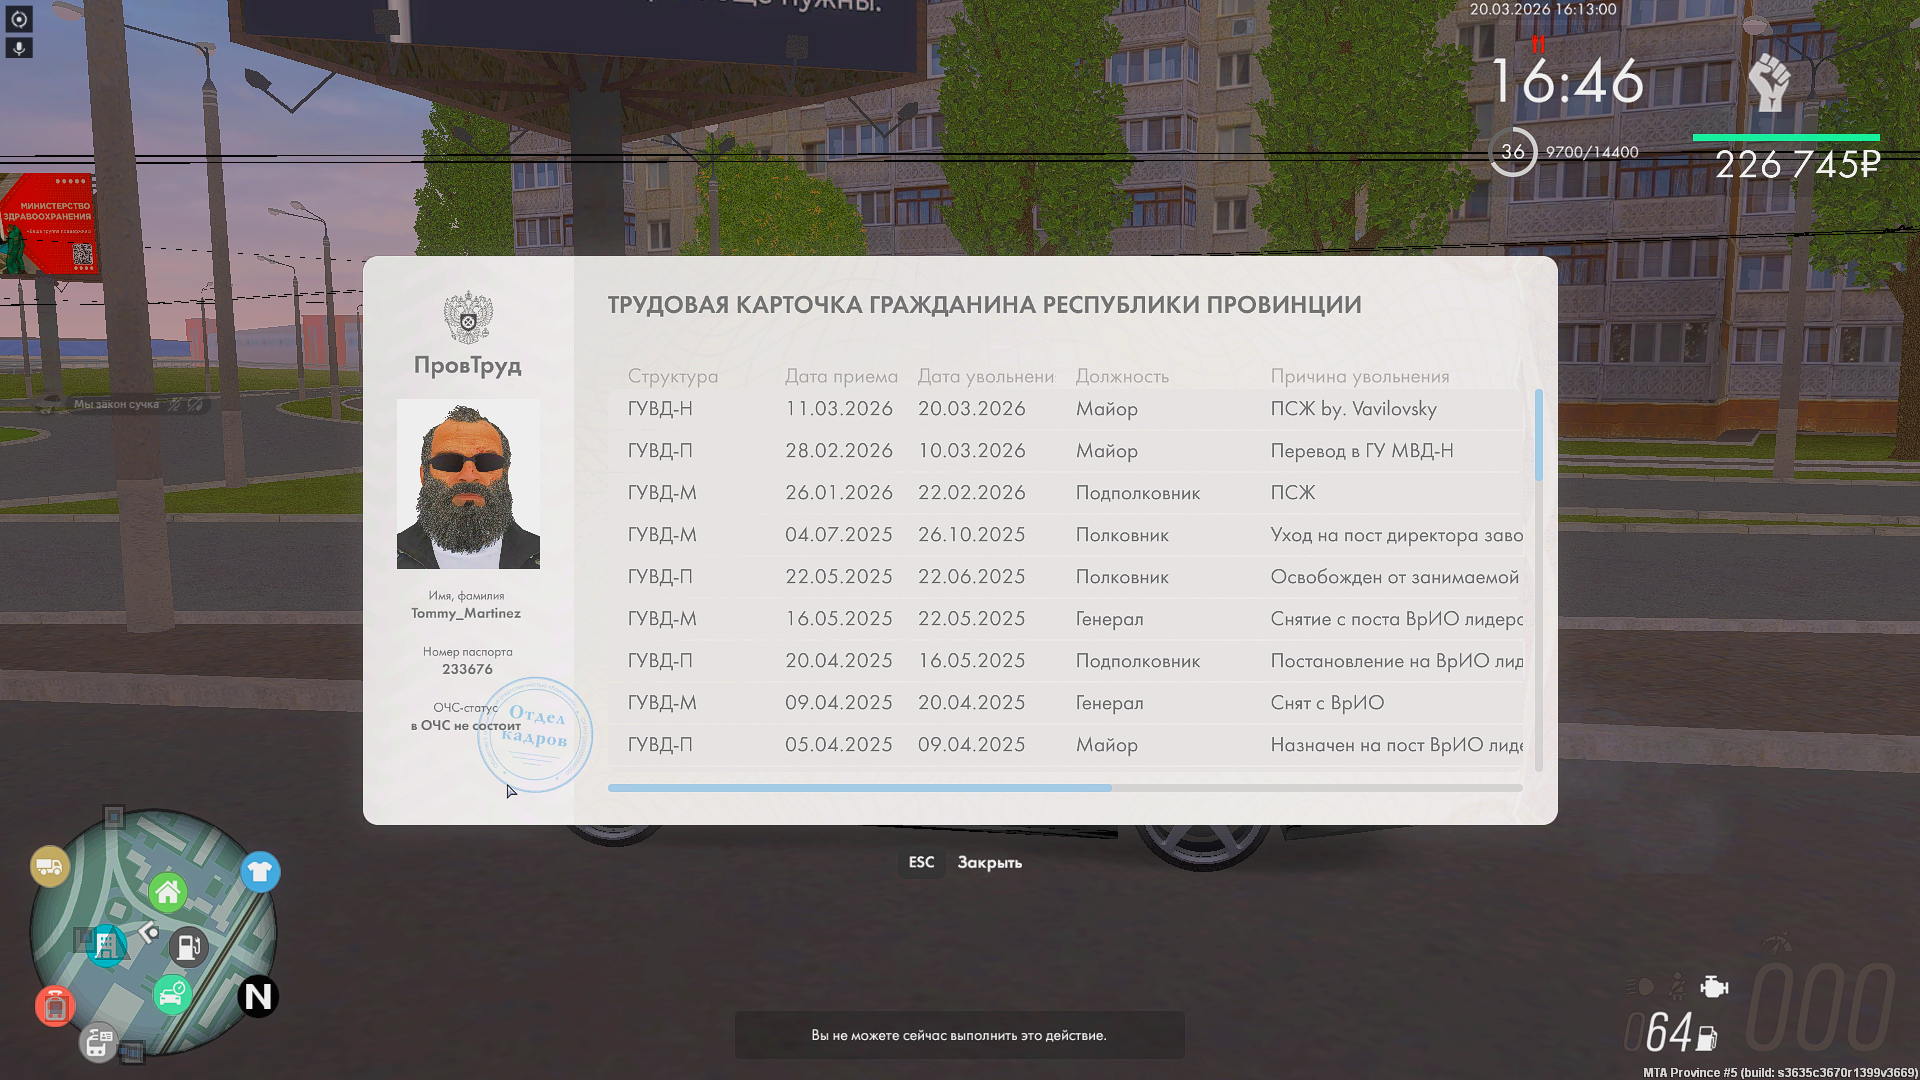The height and width of the screenshot is (1080, 1920).
Task: Click the gas station marker on minimap
Action: pos(188,946)
